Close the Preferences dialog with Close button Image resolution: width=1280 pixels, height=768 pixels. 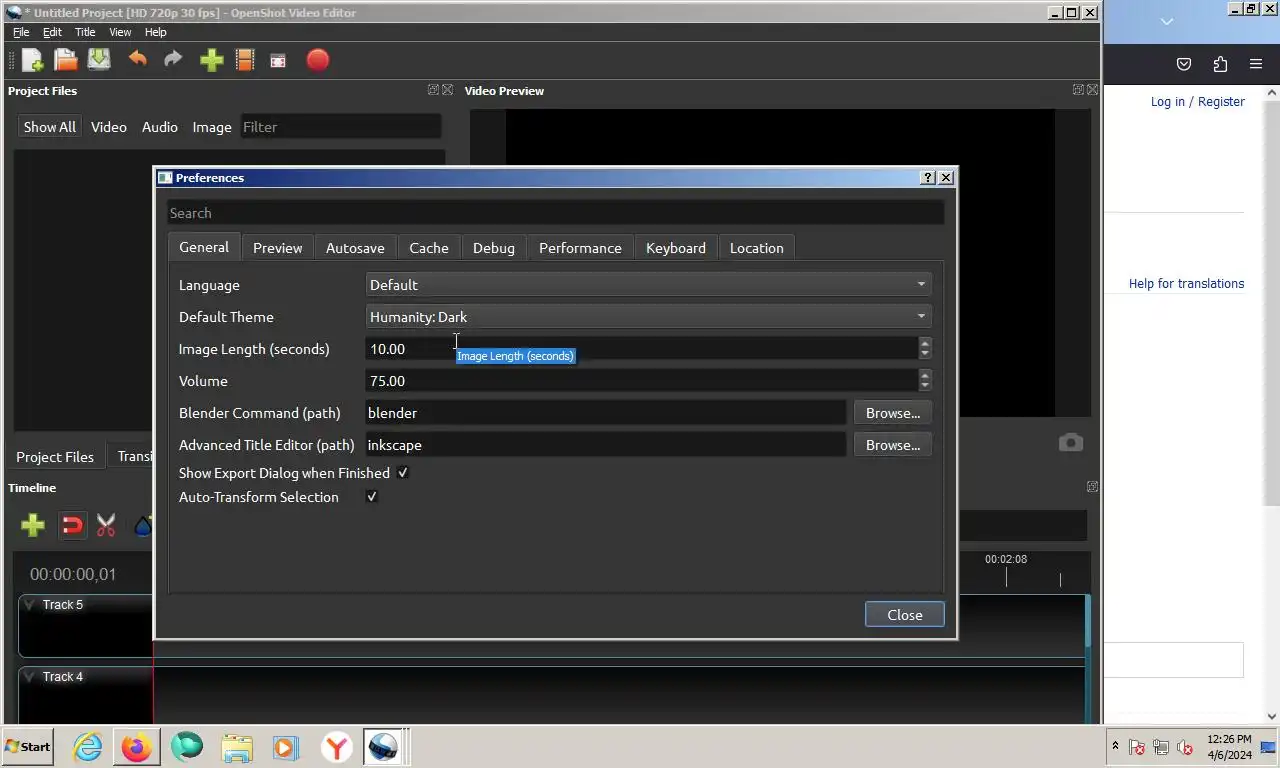coord(905,615)
